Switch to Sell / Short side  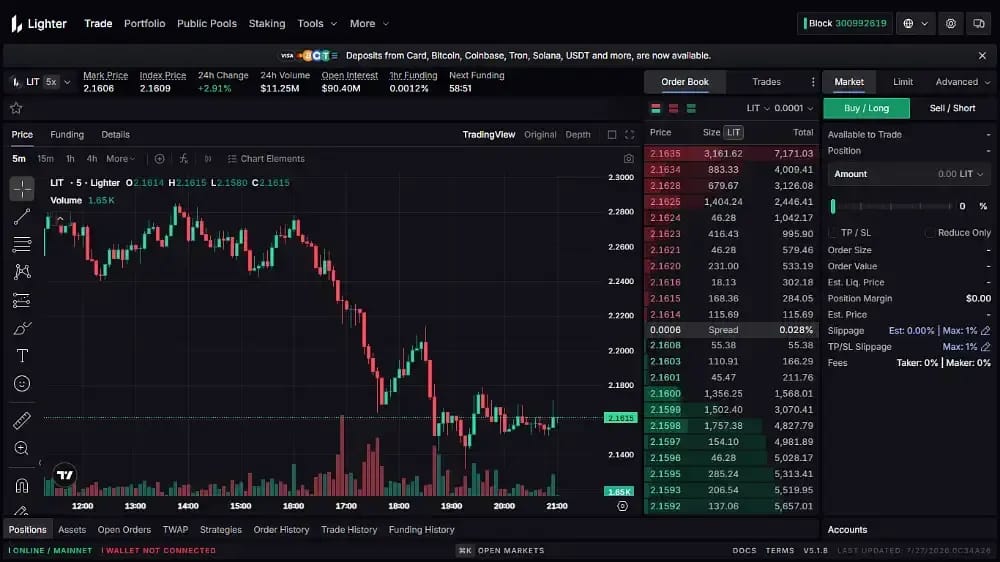[952, 108]
